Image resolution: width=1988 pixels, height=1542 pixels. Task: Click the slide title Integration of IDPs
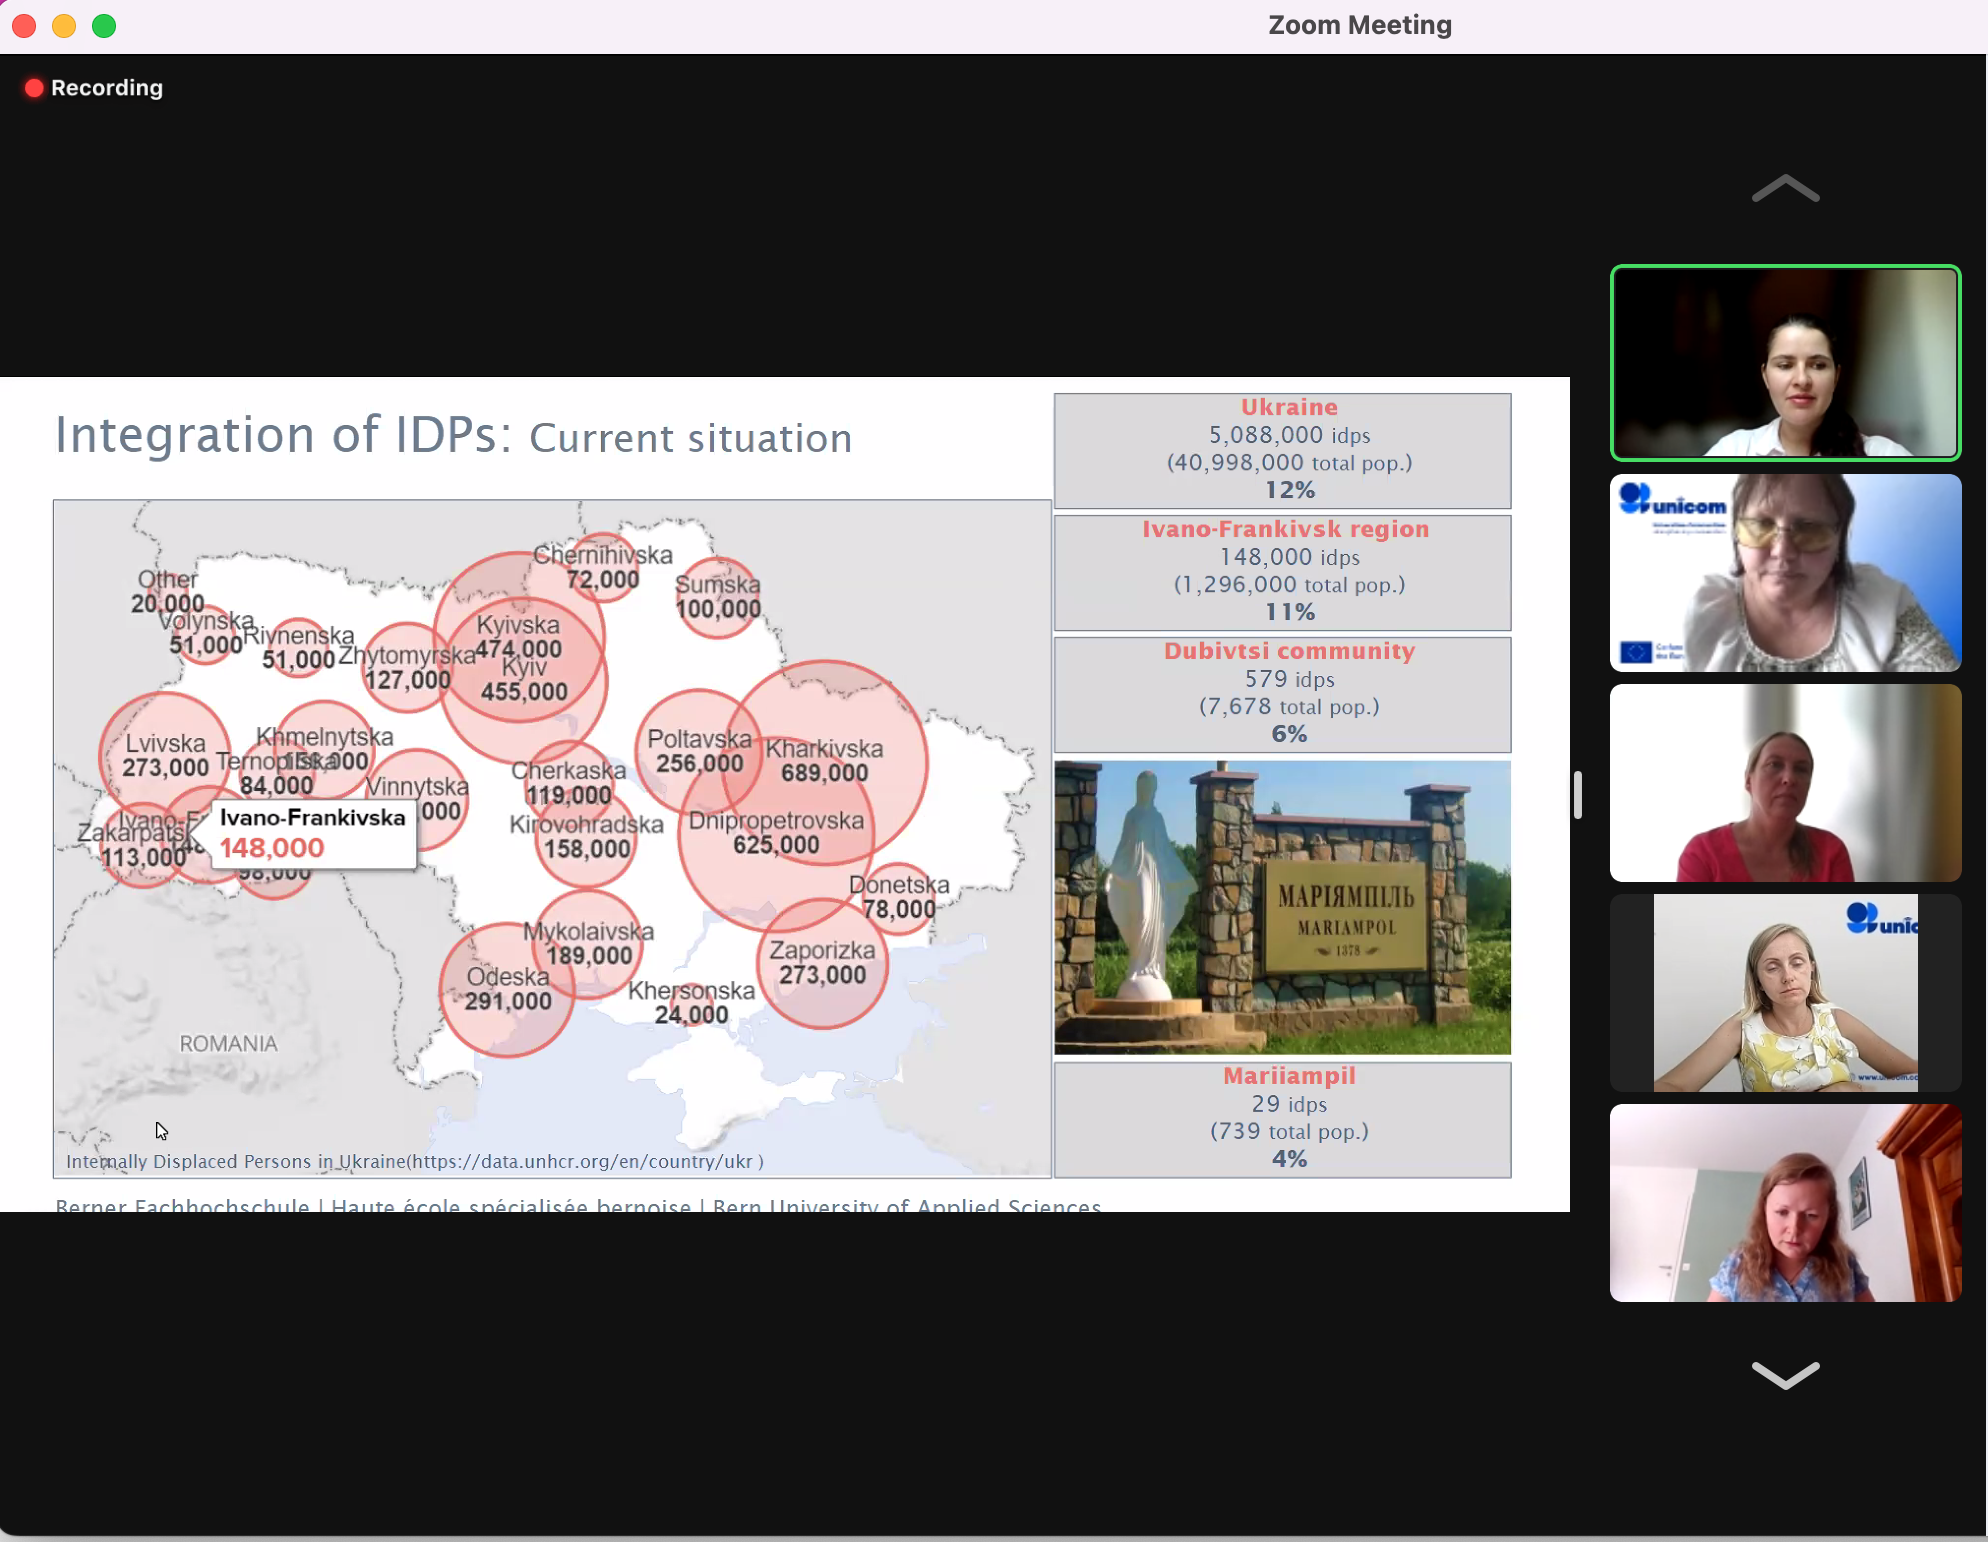(453, 436)
